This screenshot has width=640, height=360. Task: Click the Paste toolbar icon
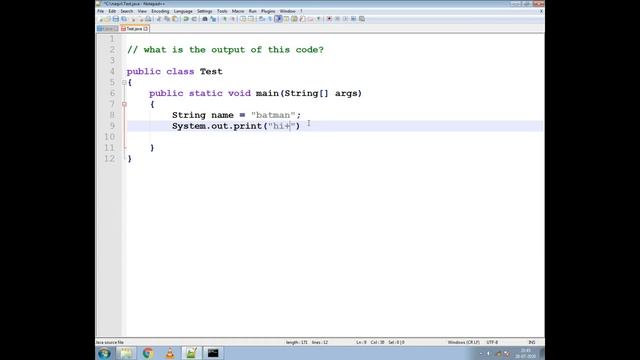tap(175, 19)
